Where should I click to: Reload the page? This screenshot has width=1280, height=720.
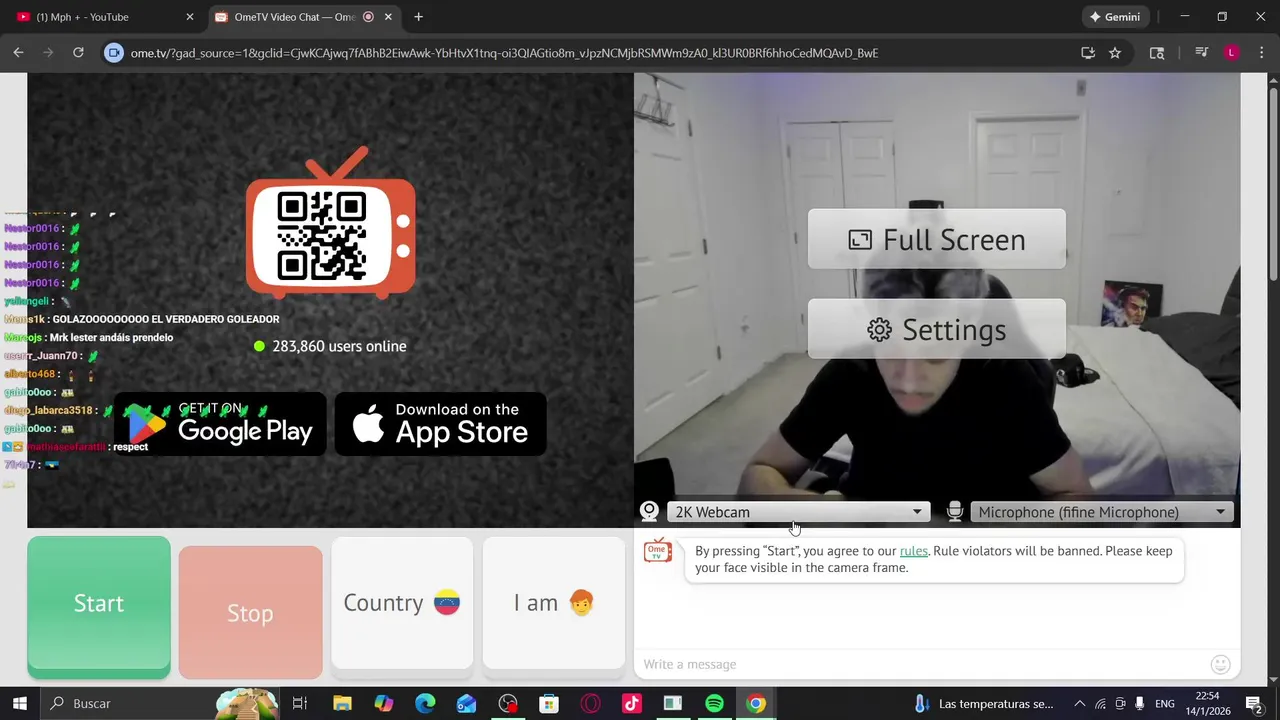(x=78, y=53)
